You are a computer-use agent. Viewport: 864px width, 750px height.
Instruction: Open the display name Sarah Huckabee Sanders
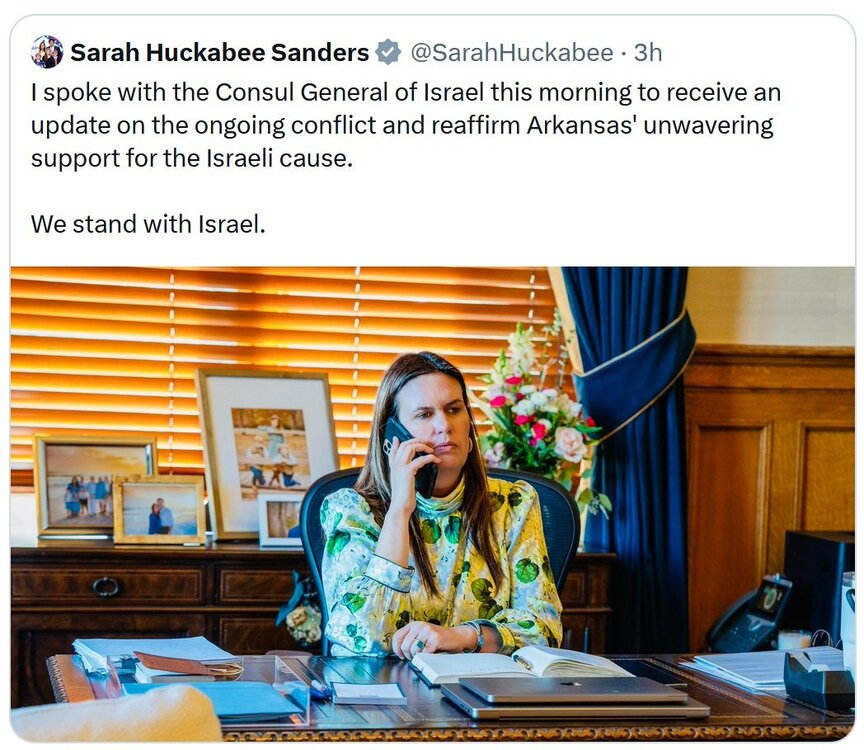pyautogui.click(x=220, y=53)
